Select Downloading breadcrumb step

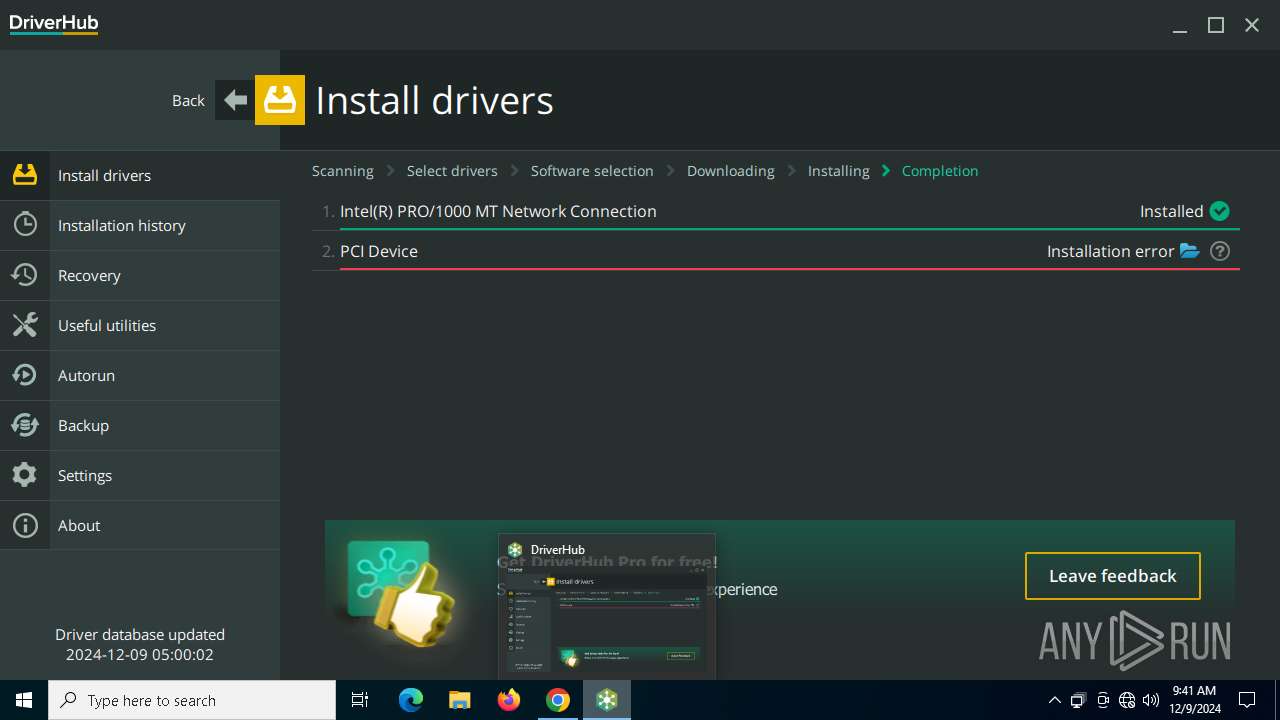[x=731, y=171]
